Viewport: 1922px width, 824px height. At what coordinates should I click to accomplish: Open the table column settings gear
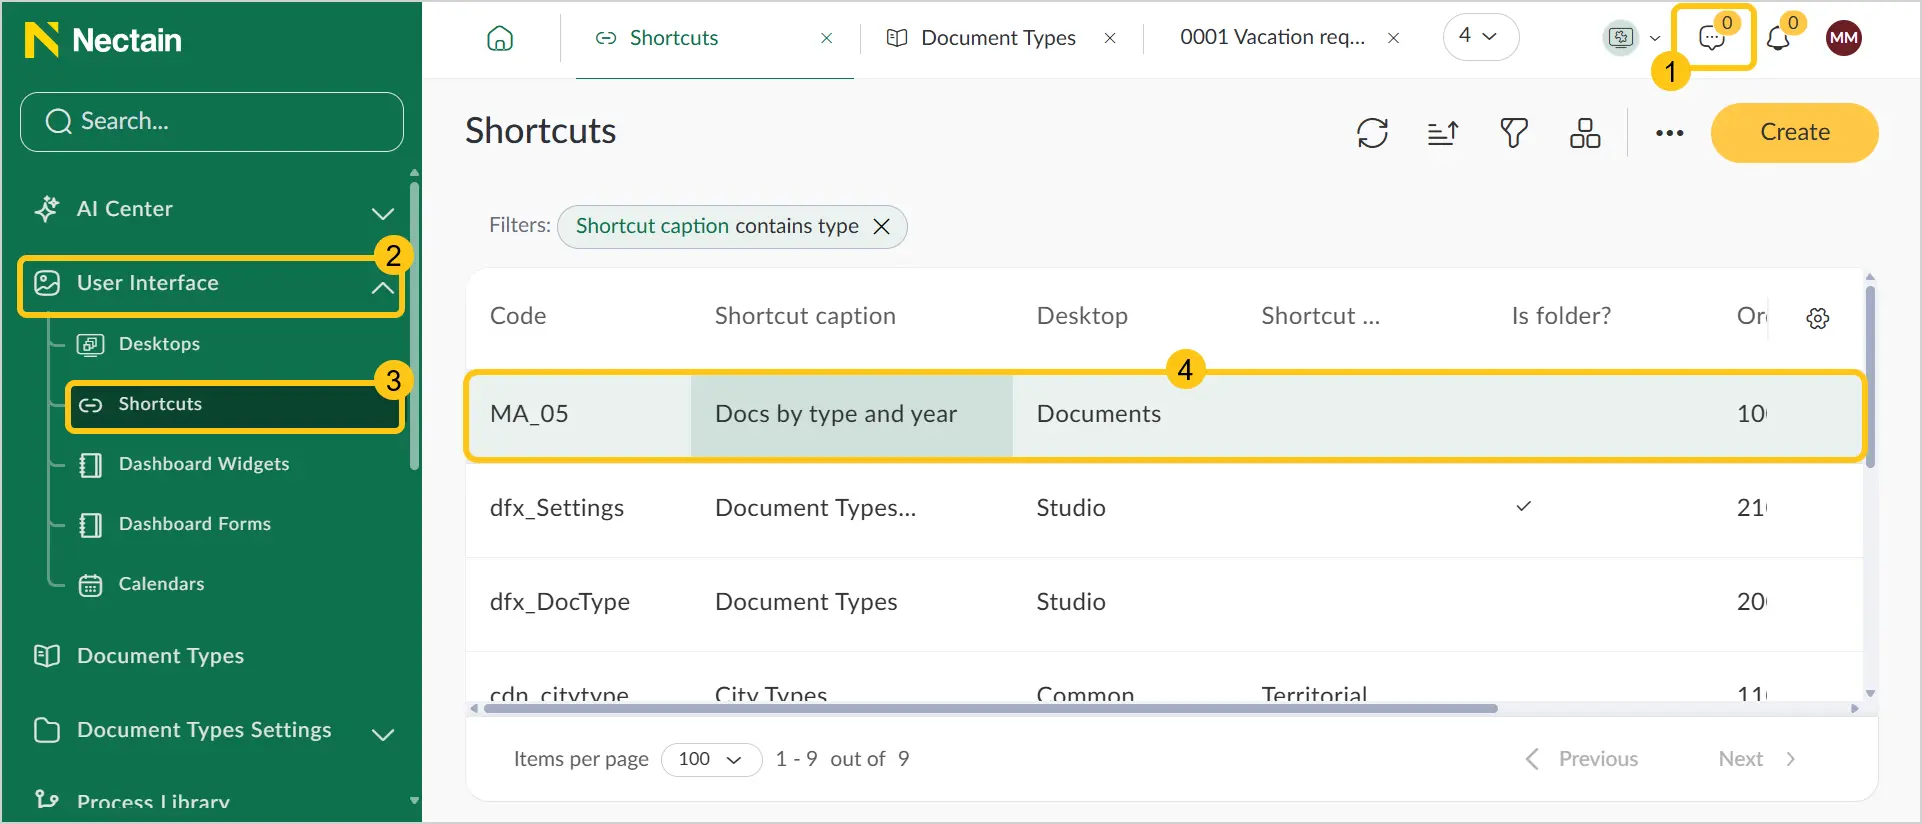coord(1818,318)
